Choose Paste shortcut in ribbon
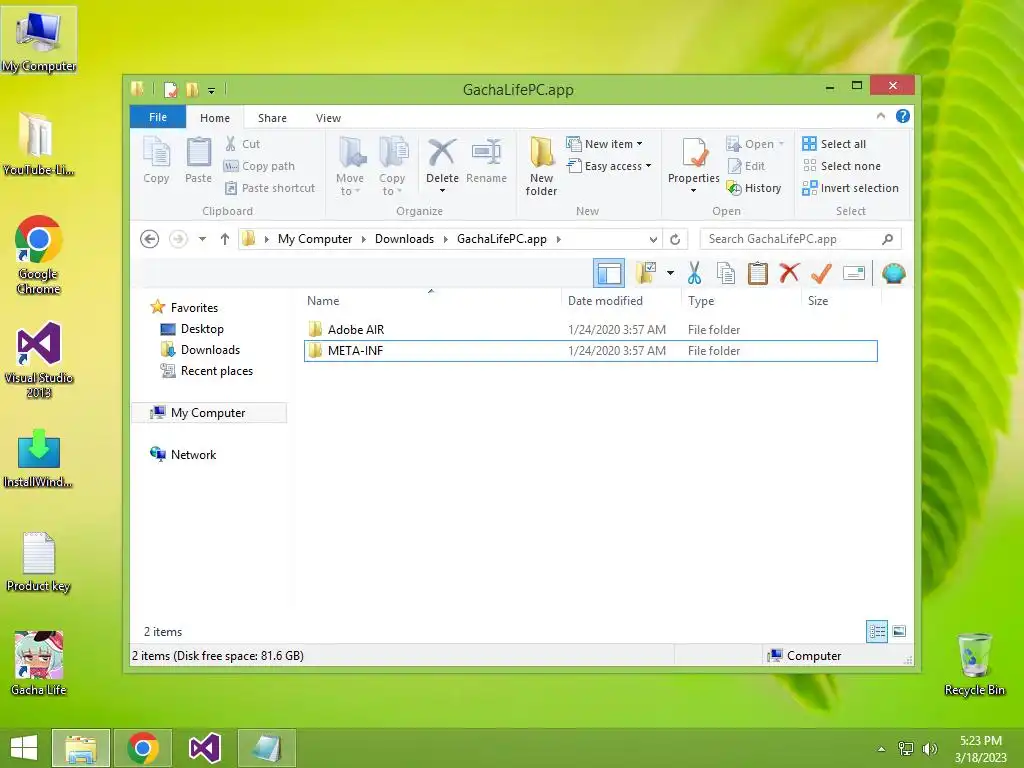Viewport: 1024px width, 768px height. pos(270,188)
